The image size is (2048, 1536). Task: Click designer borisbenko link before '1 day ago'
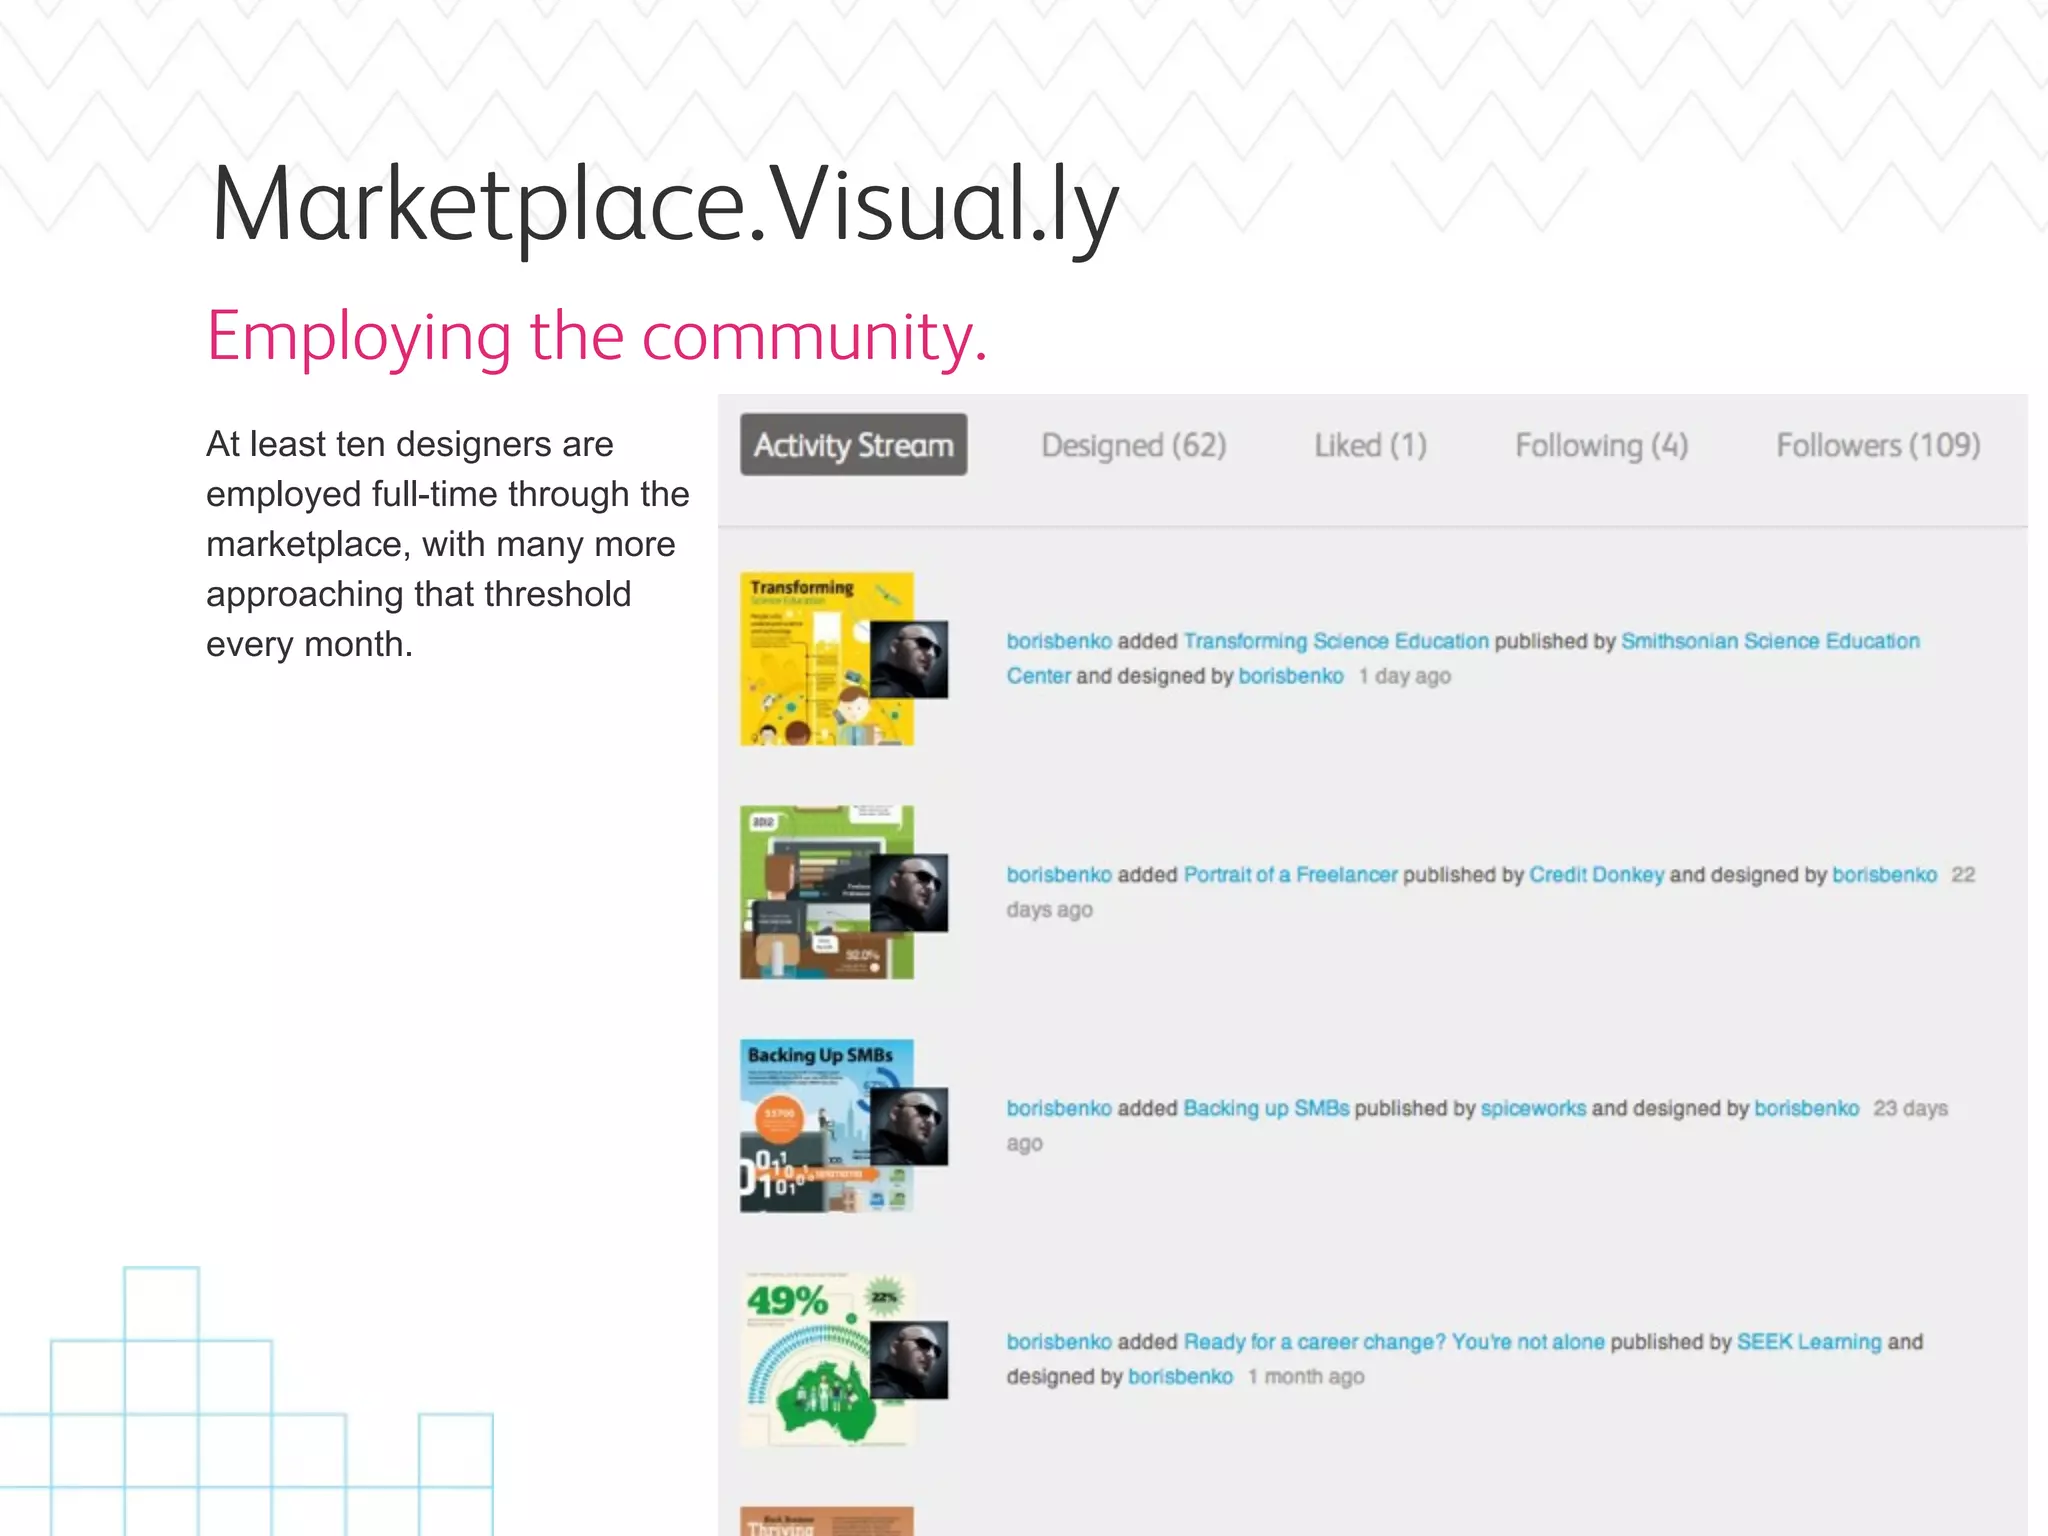tap(1291, 676)
